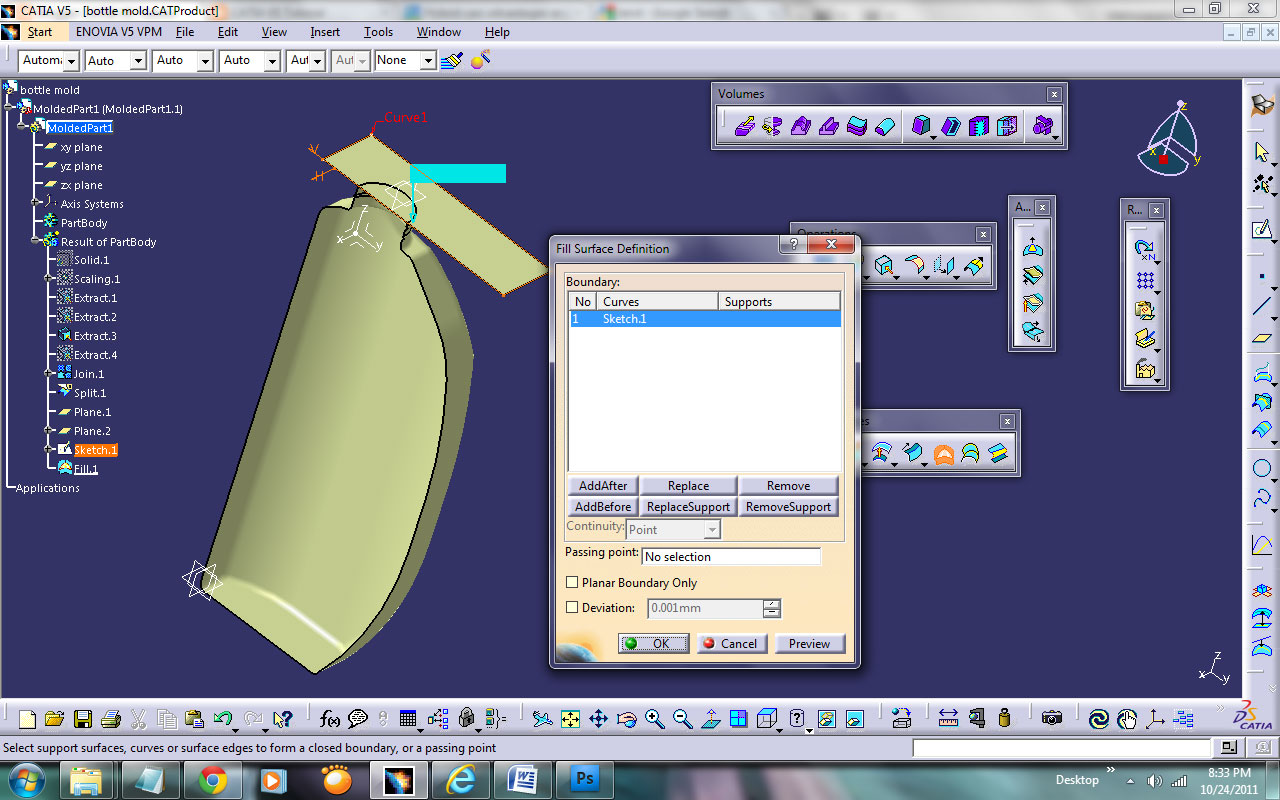
Task: Click the Zoom In icon on the bottom toolbar
Action: point(654,720)
